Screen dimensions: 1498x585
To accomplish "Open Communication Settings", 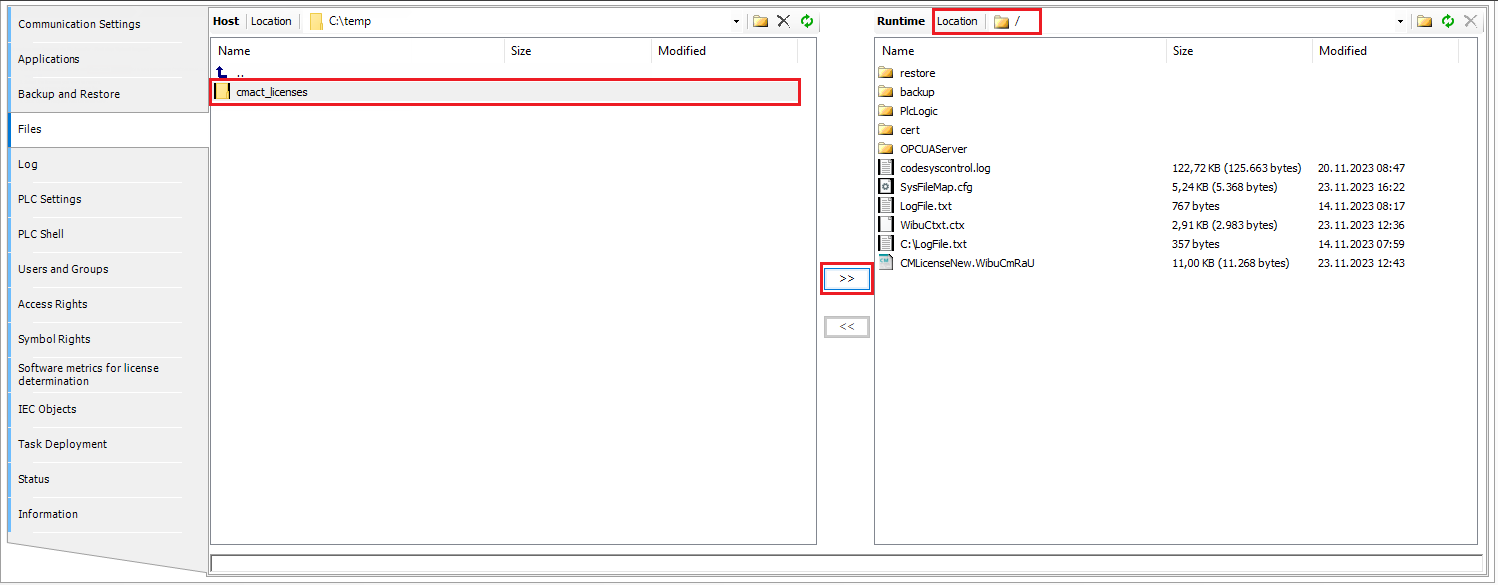I will (x=78, y=23).
